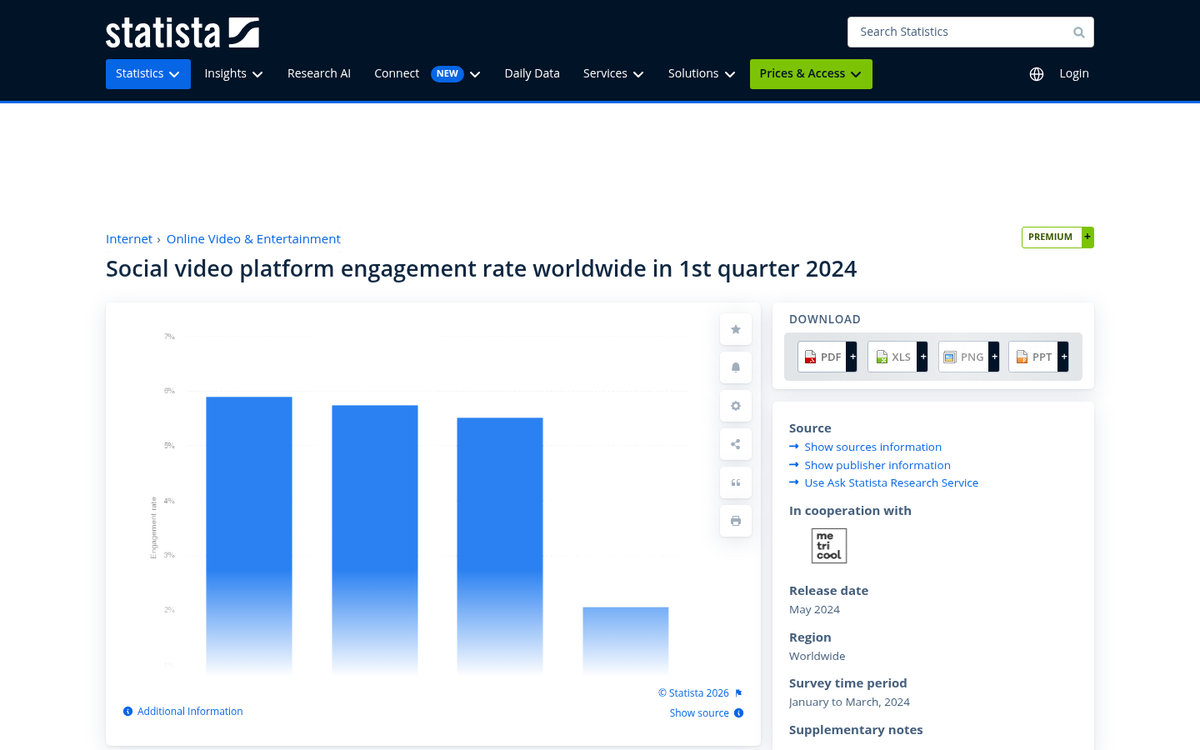Open chart settings gear icon

pos(735,406)
